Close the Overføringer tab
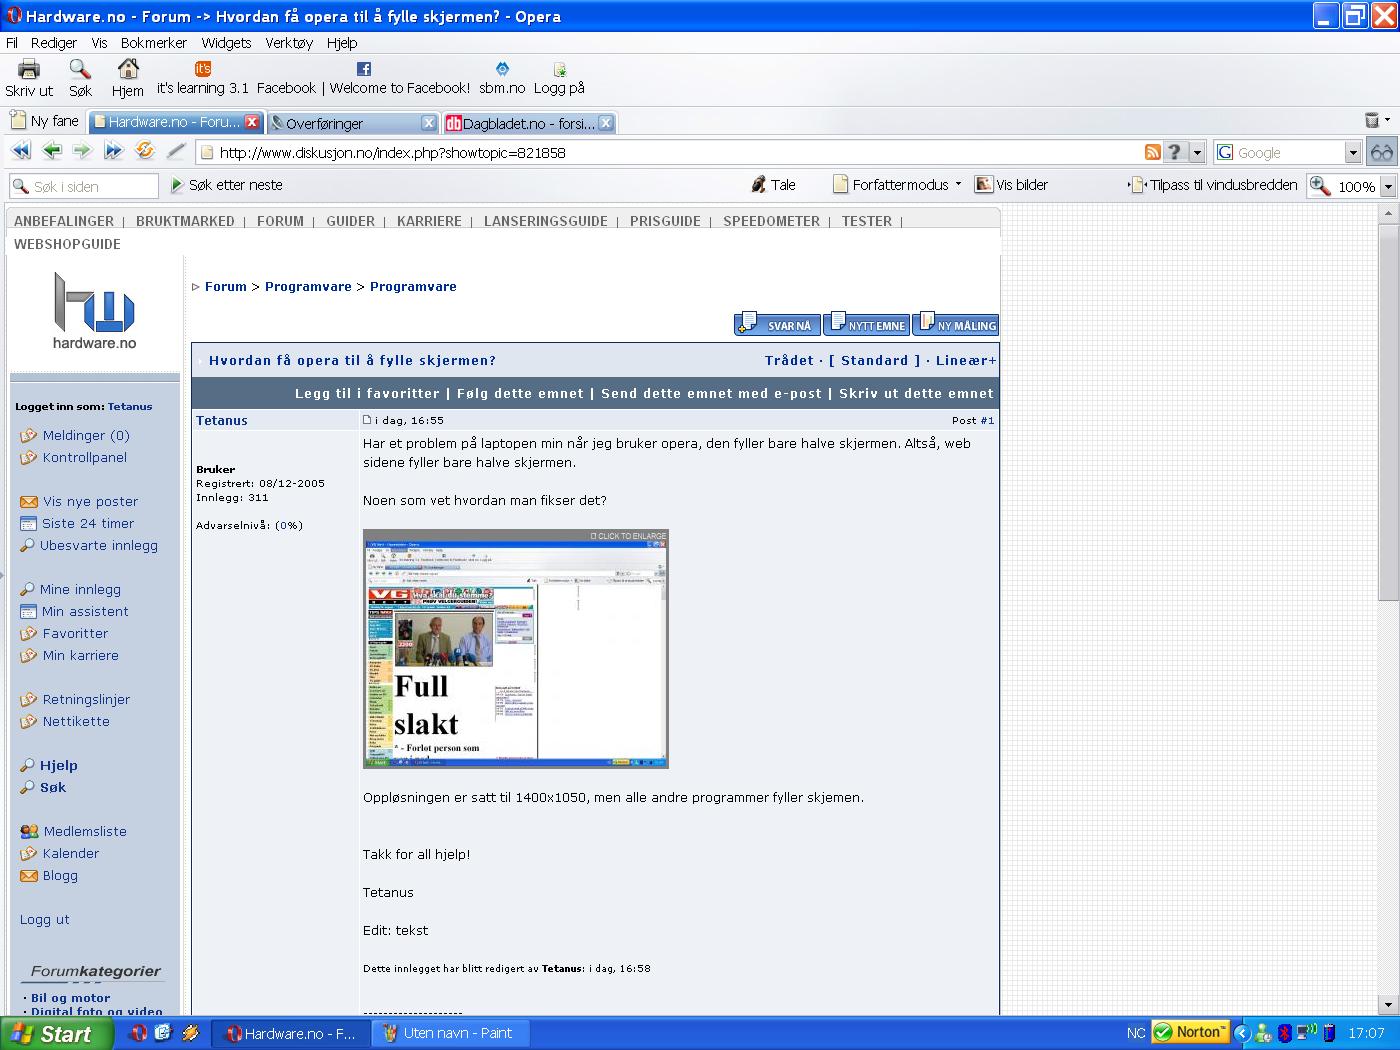The width and height of the screenshot is (1400, 1050). 428,123
